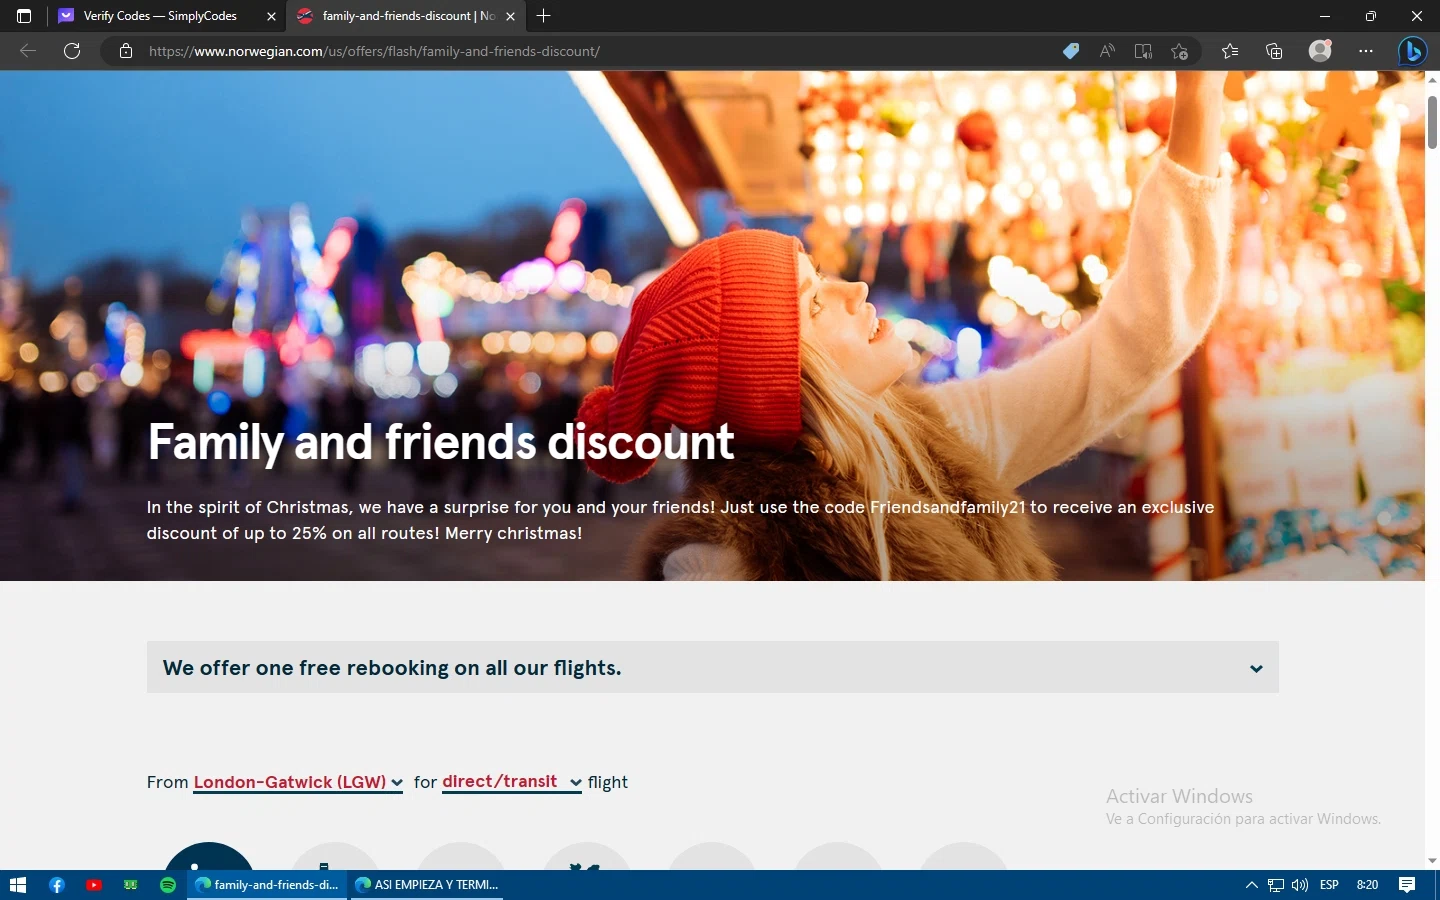Viewport: 1440px width, 900px height.
Task: Show hidden system tray icons
Action: 1251,885
